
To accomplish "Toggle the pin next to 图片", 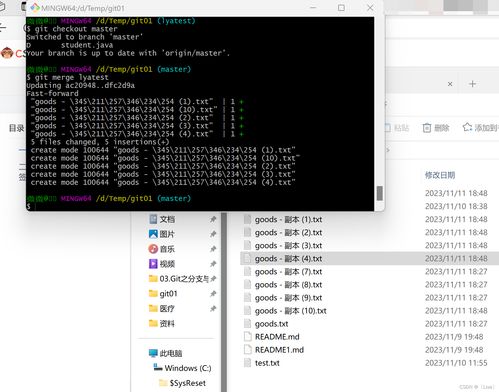I will (x=213, y=234).
